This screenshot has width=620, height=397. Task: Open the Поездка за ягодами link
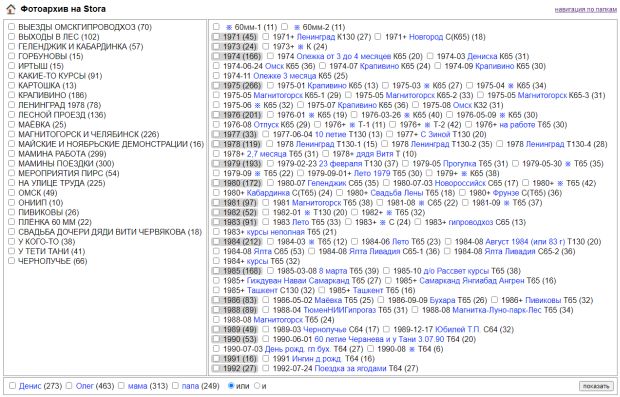[x=350, y=369]
